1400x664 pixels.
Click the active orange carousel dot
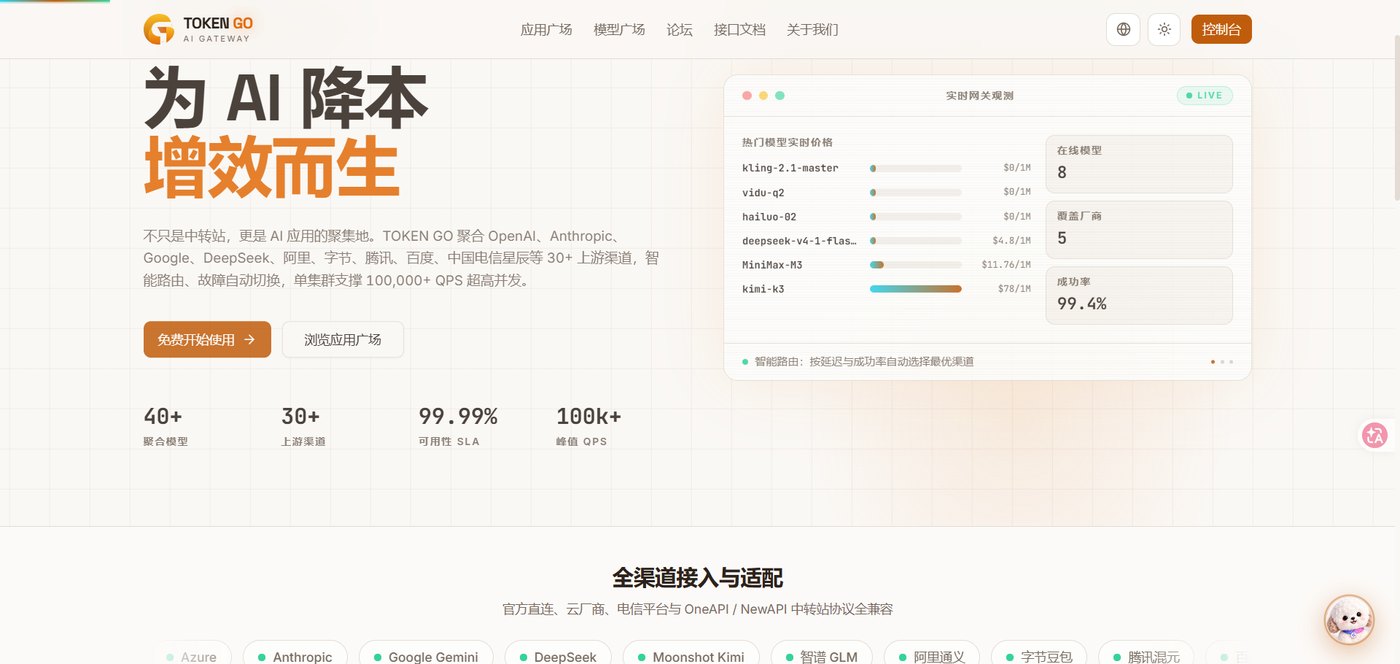pyautogui.click(x=1213, y=362)
